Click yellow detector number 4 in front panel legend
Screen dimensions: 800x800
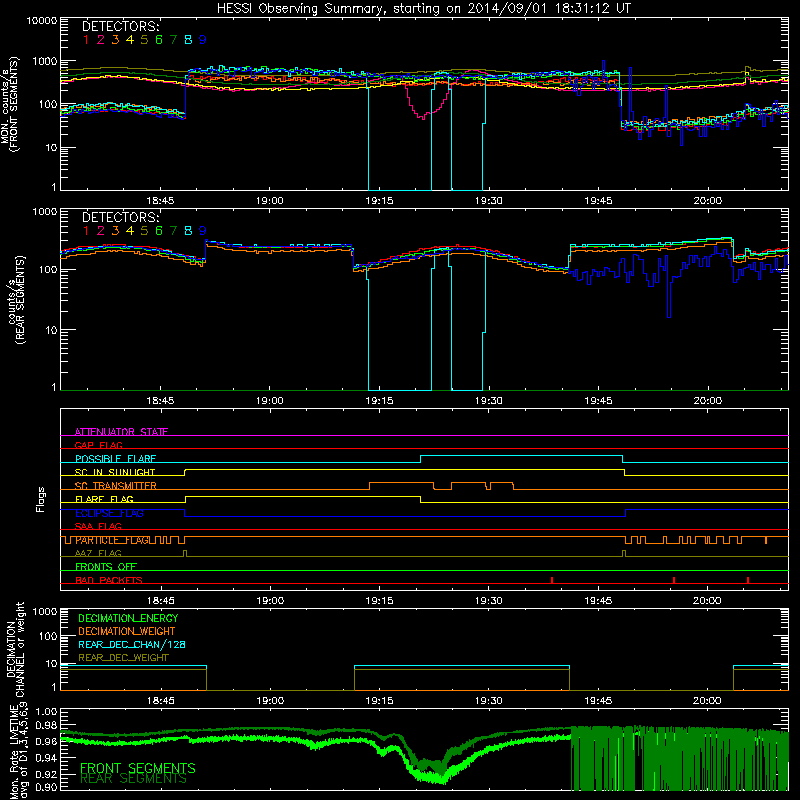pyautogui.click(x=130, y=40)
